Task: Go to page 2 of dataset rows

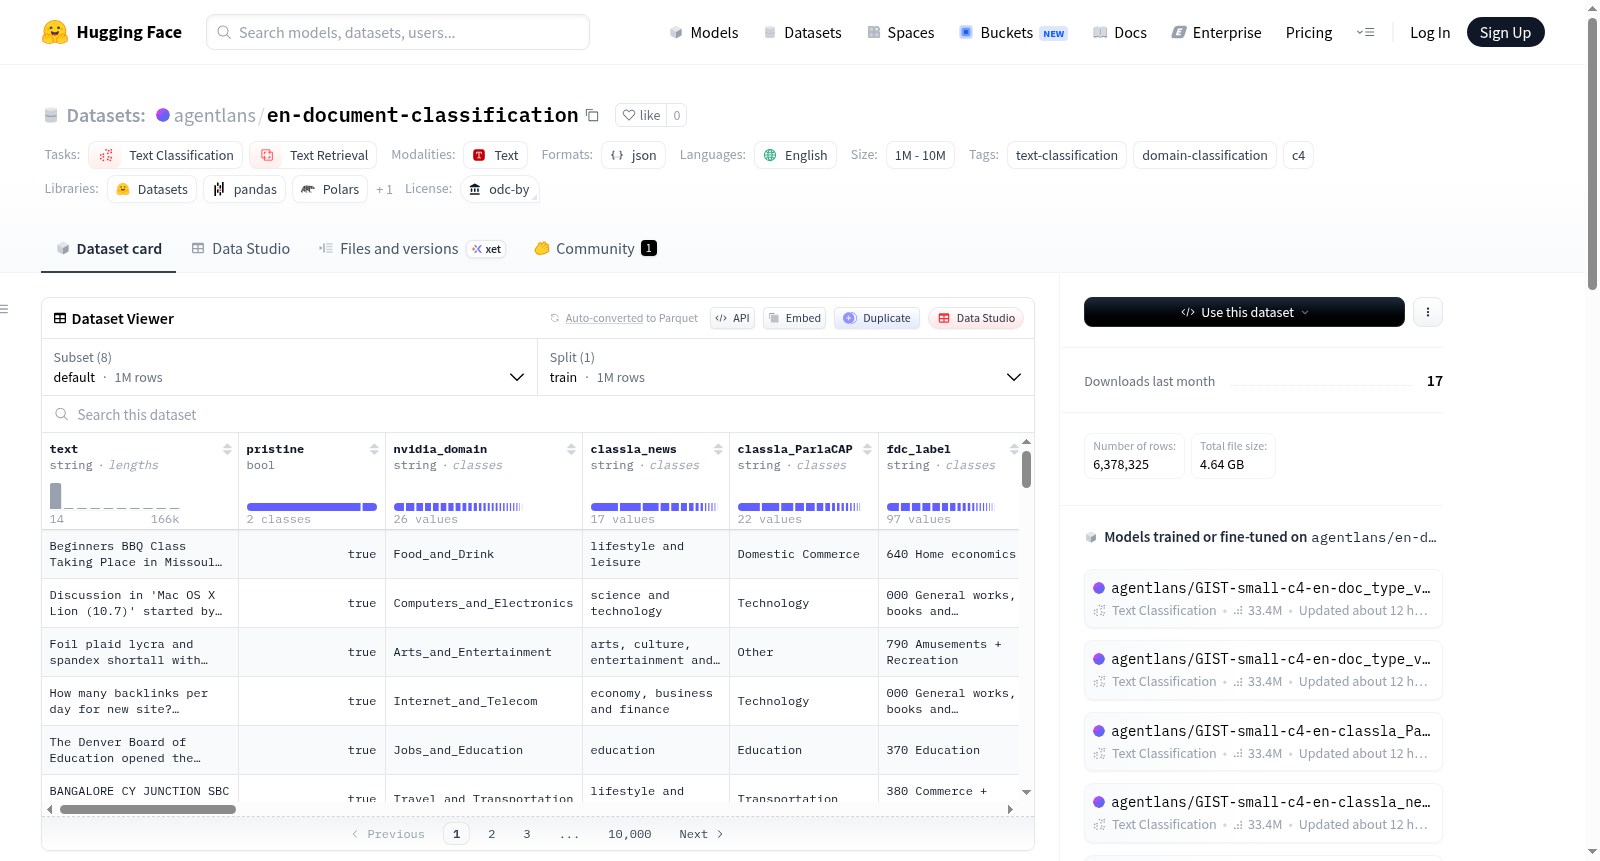Action: (x=492, y=834)
